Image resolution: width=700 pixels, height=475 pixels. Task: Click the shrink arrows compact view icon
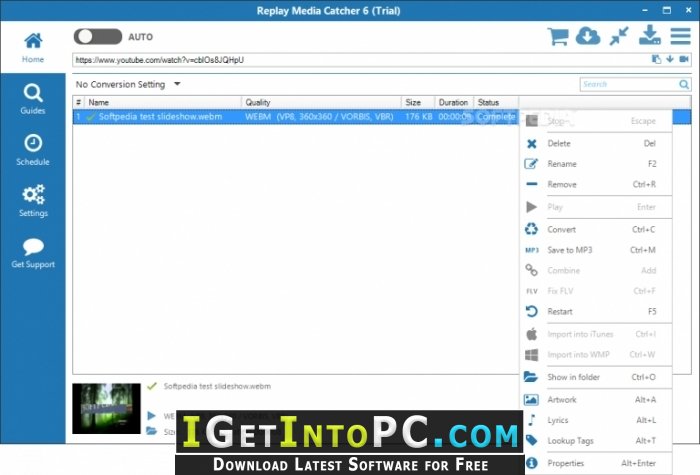(619, 36)
